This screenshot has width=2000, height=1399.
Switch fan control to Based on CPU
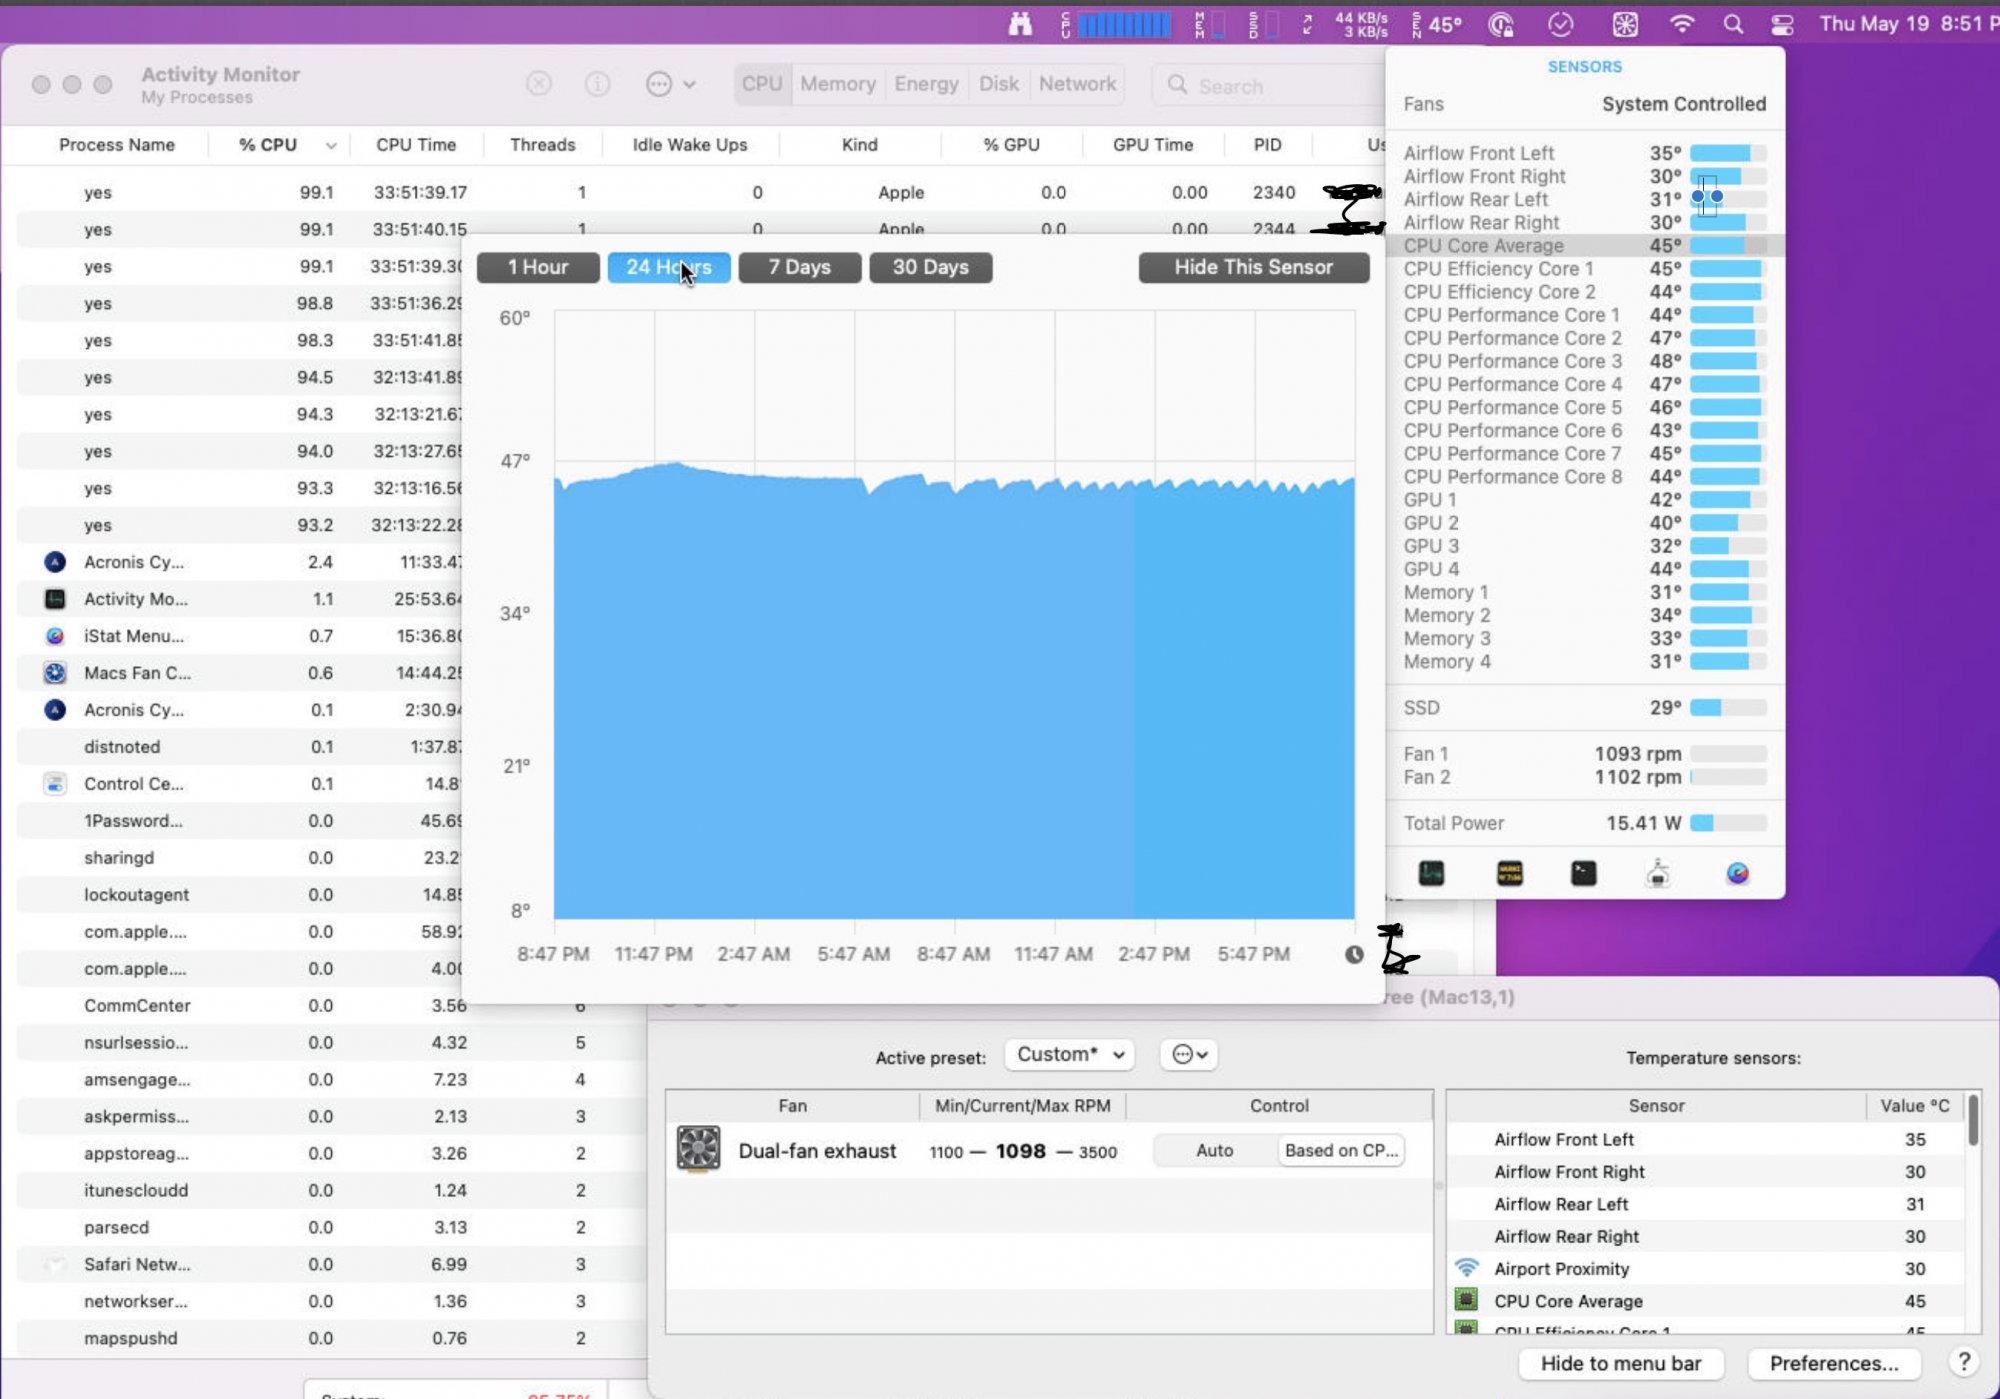tap(1341, 1150)
